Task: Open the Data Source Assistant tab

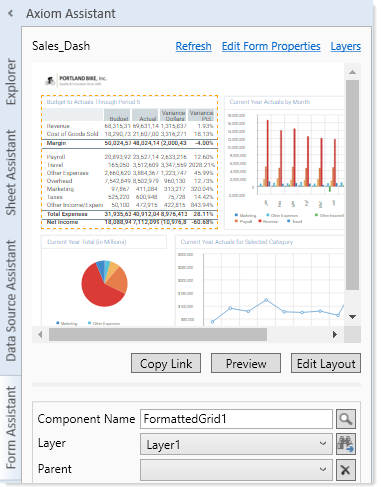Action: click(11, 300)
